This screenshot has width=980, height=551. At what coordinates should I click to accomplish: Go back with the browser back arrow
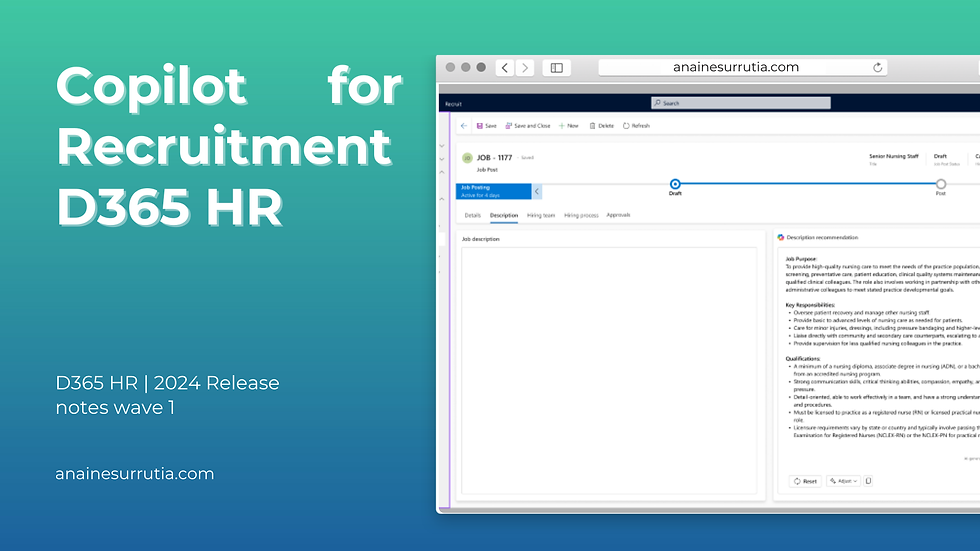pos(505,67)
